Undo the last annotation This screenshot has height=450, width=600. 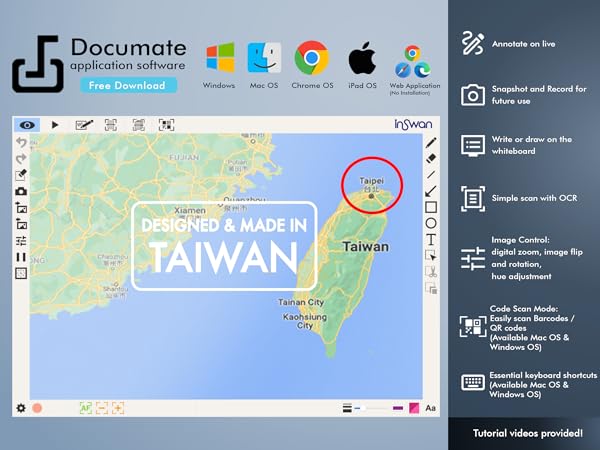pos(21,142)
